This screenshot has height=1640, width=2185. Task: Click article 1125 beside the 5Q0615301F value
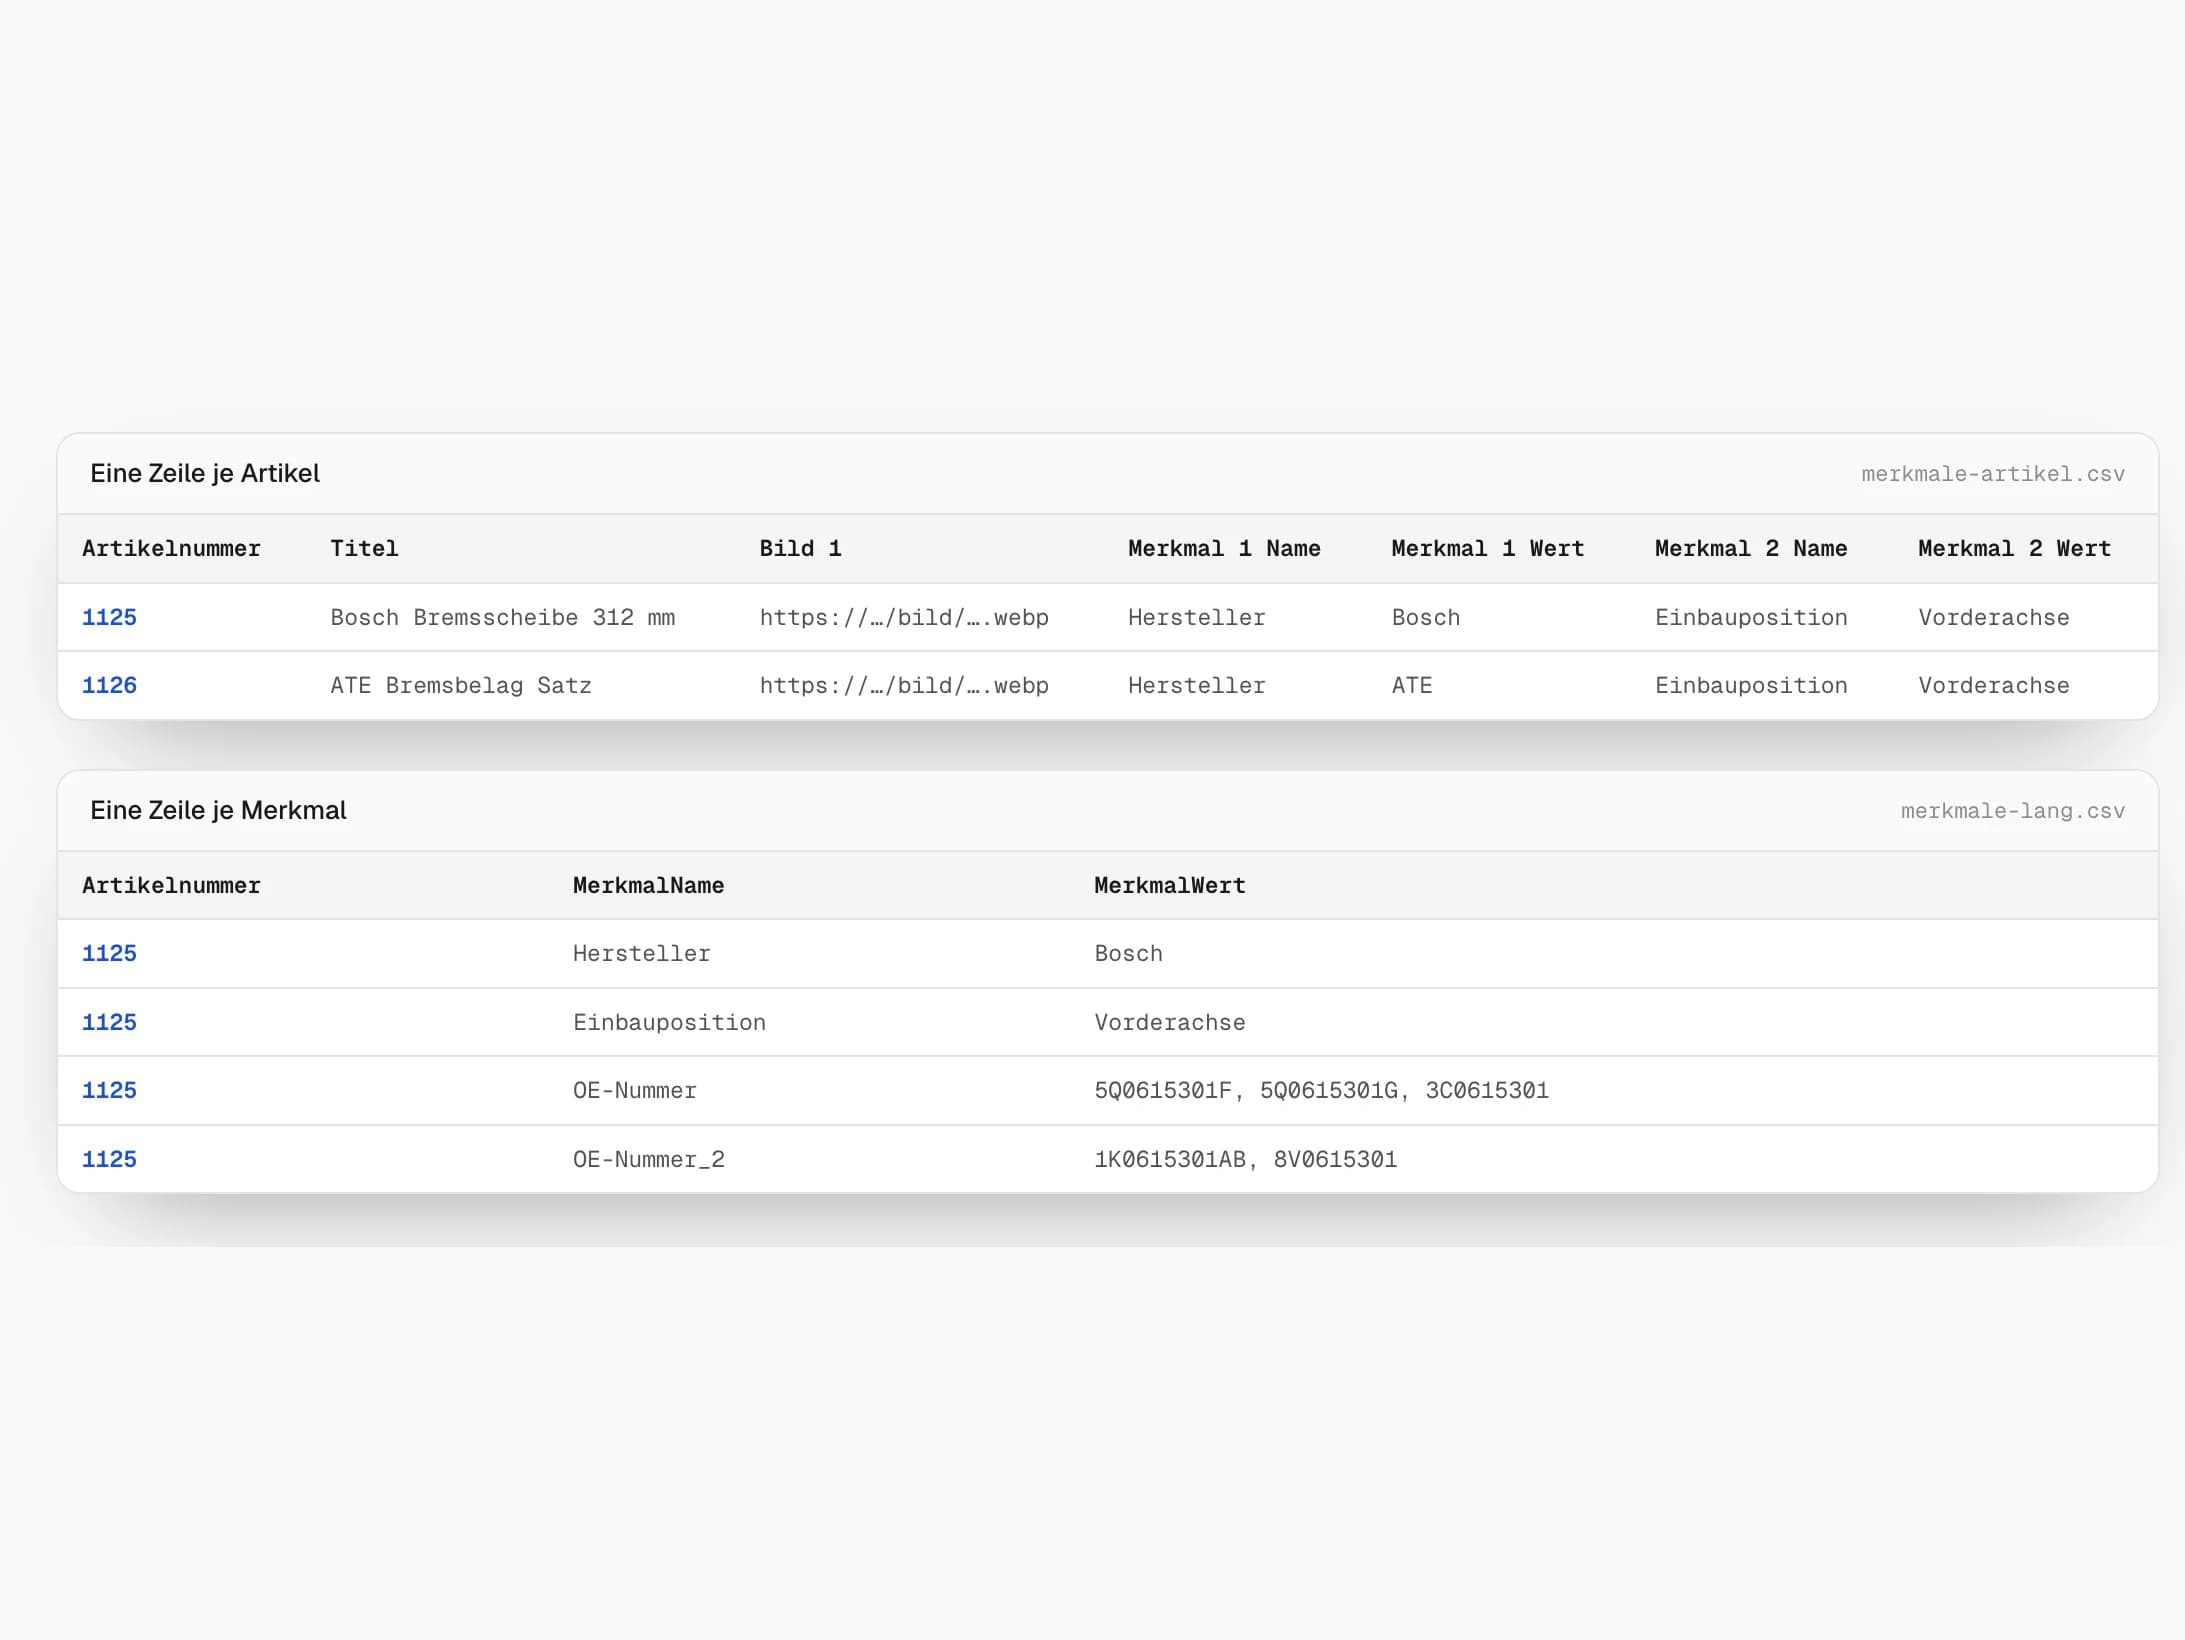tap(109, 1090)
